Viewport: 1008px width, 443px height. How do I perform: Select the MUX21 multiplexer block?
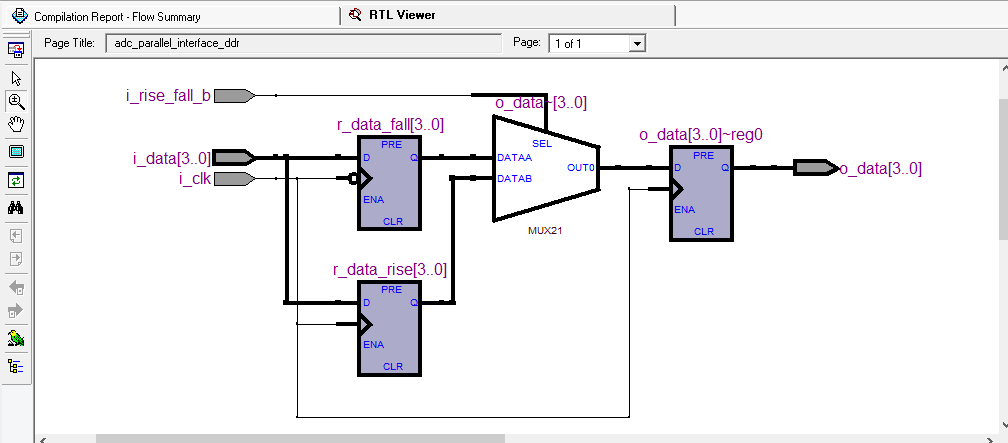point(546,168)
